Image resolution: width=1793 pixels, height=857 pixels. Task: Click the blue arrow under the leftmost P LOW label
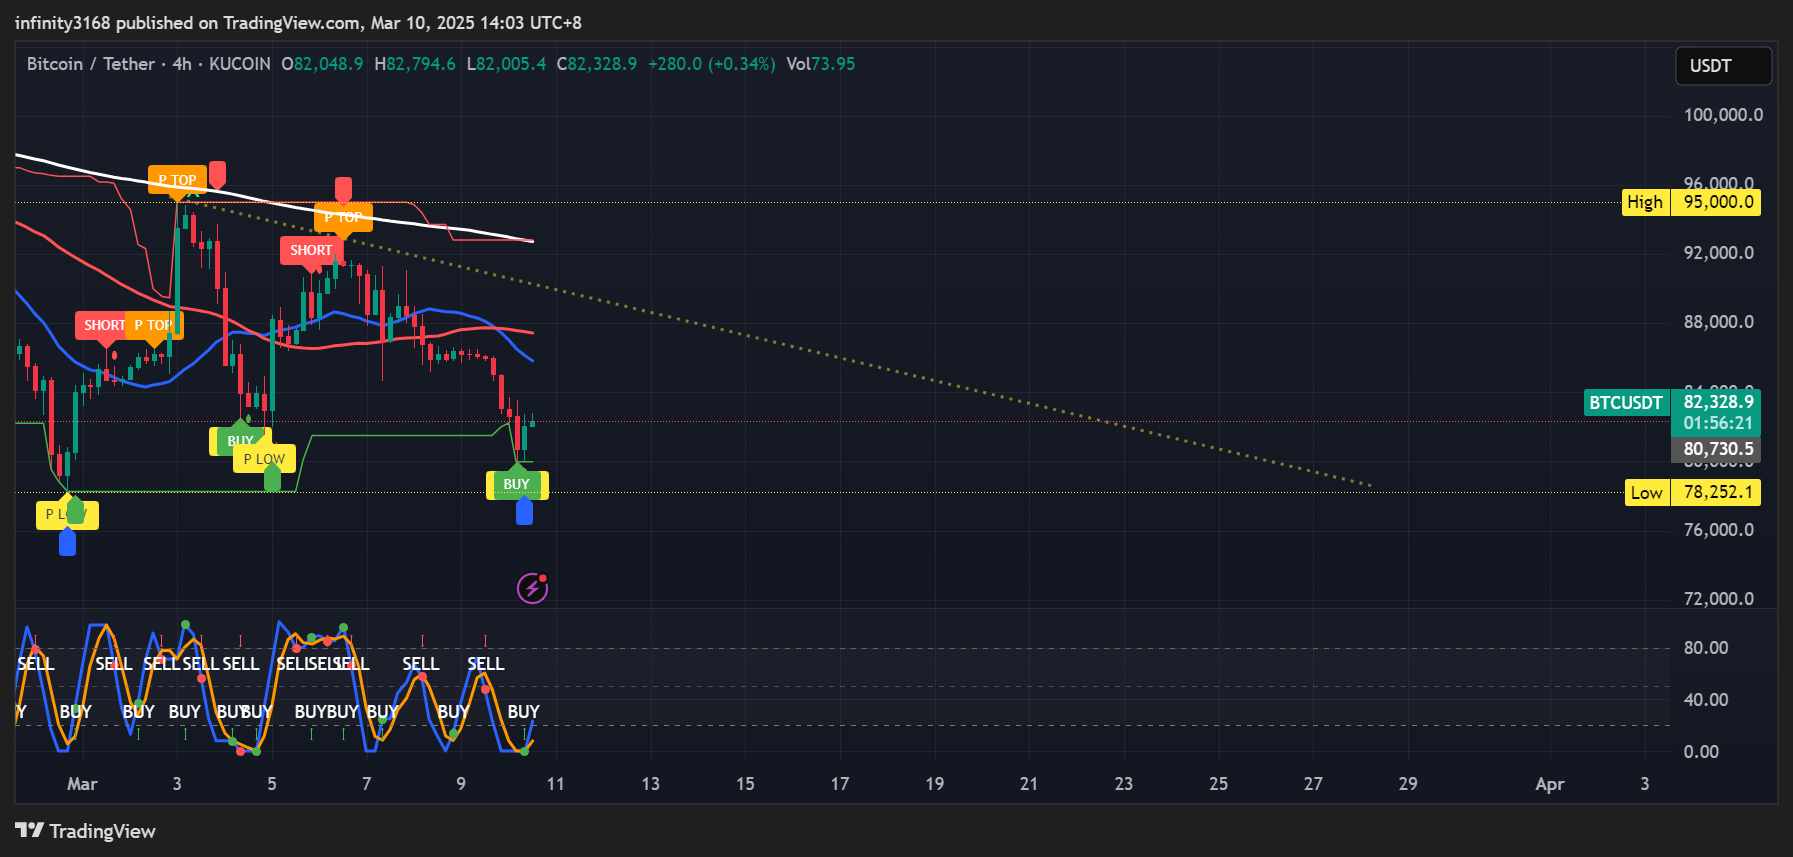point(67,541)
